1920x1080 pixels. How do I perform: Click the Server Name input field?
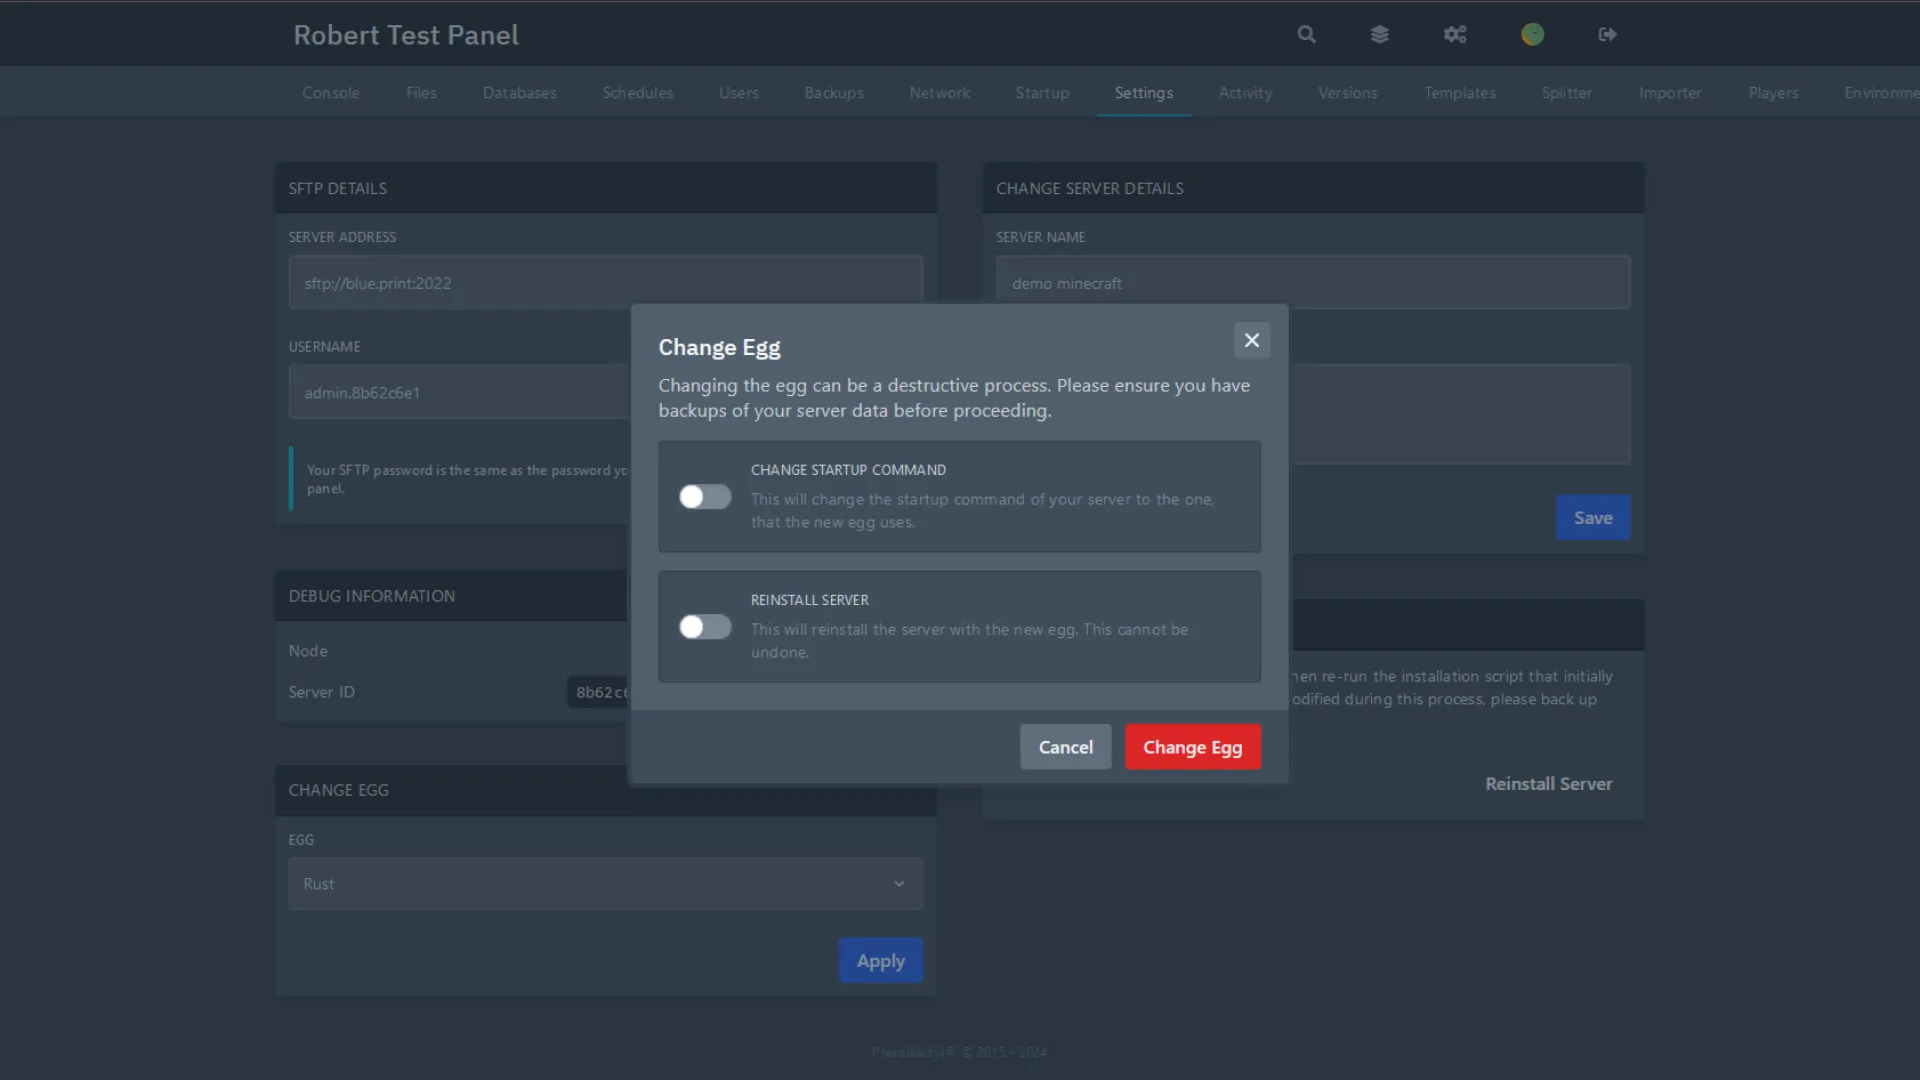point(1312,283)
